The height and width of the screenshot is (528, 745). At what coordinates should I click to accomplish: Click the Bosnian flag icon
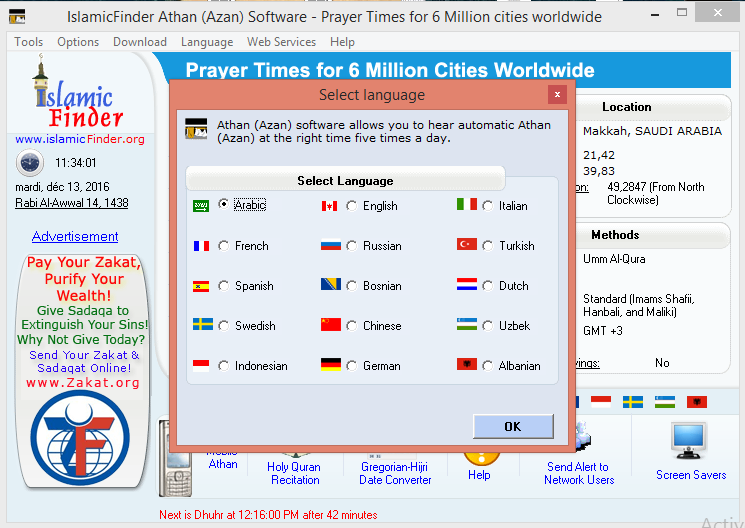click(x=331, y=284)
